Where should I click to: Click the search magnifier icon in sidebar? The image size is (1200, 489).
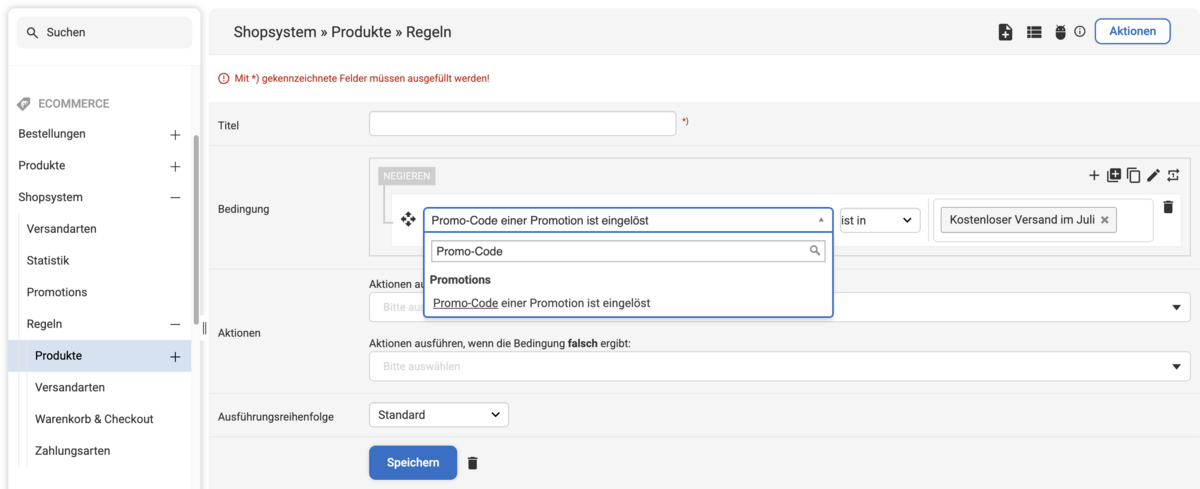32,33
